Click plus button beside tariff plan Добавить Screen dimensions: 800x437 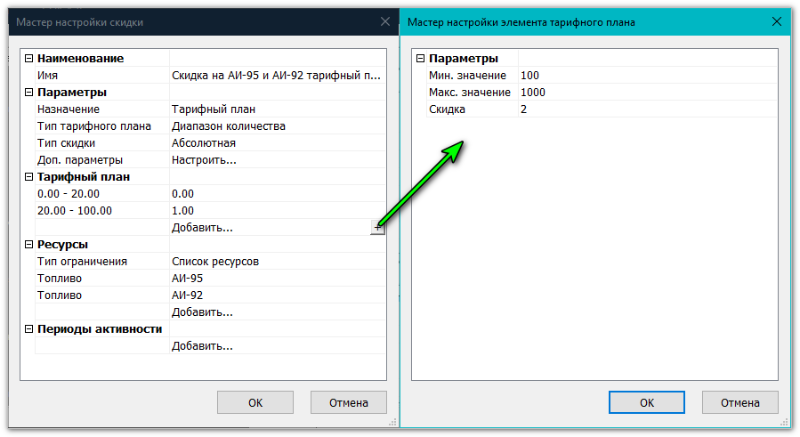[377, 228]
